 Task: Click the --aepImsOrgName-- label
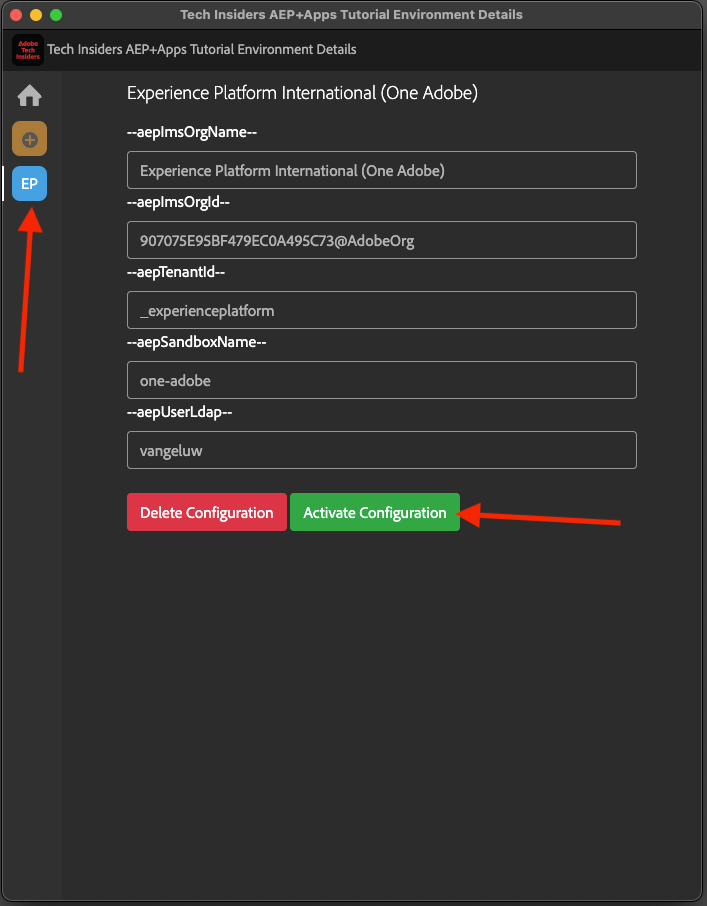click(x=192, y=132)
